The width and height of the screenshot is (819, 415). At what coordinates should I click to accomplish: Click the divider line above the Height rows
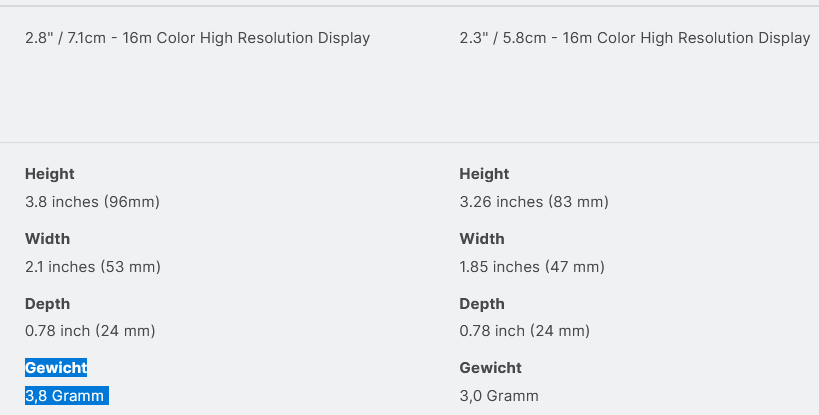[409, 143]
